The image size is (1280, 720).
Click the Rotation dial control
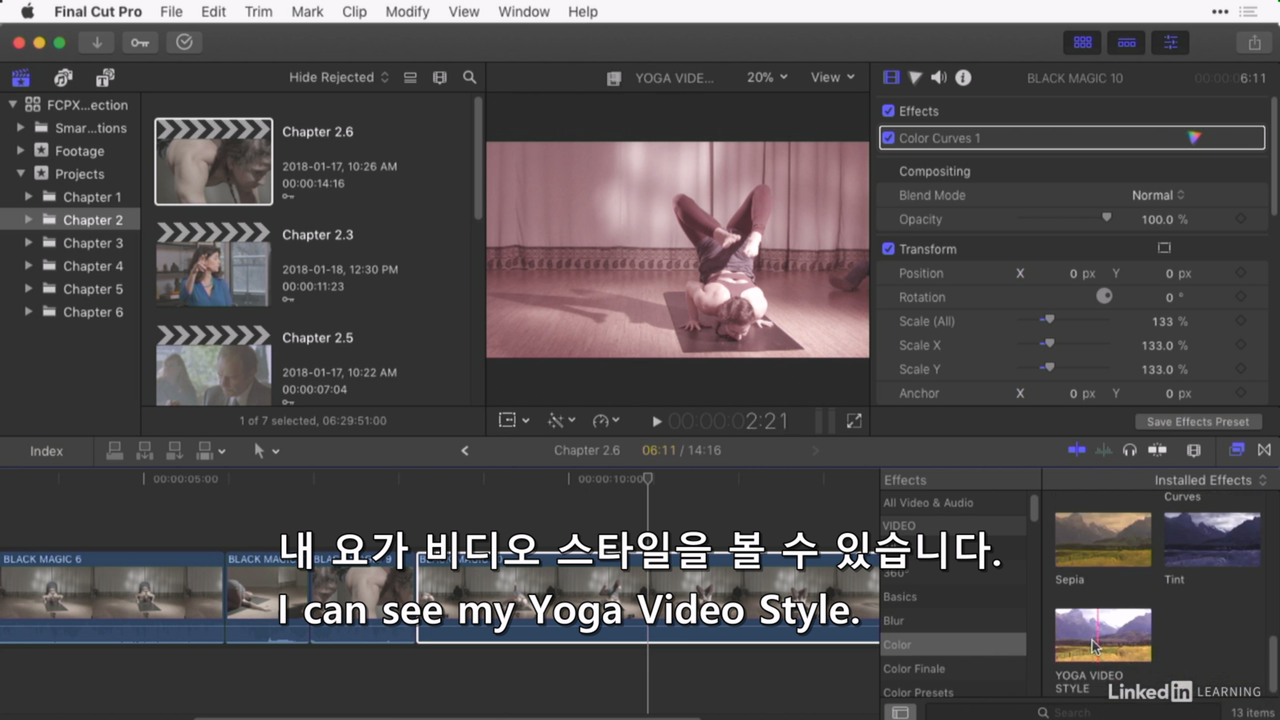(1104, 296)
